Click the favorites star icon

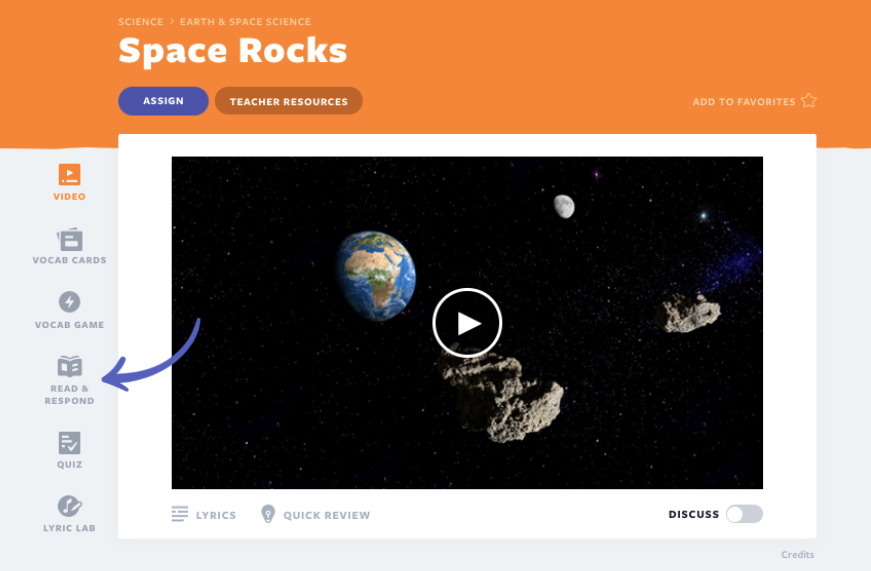pyautogui.click(x=809, y=101)
